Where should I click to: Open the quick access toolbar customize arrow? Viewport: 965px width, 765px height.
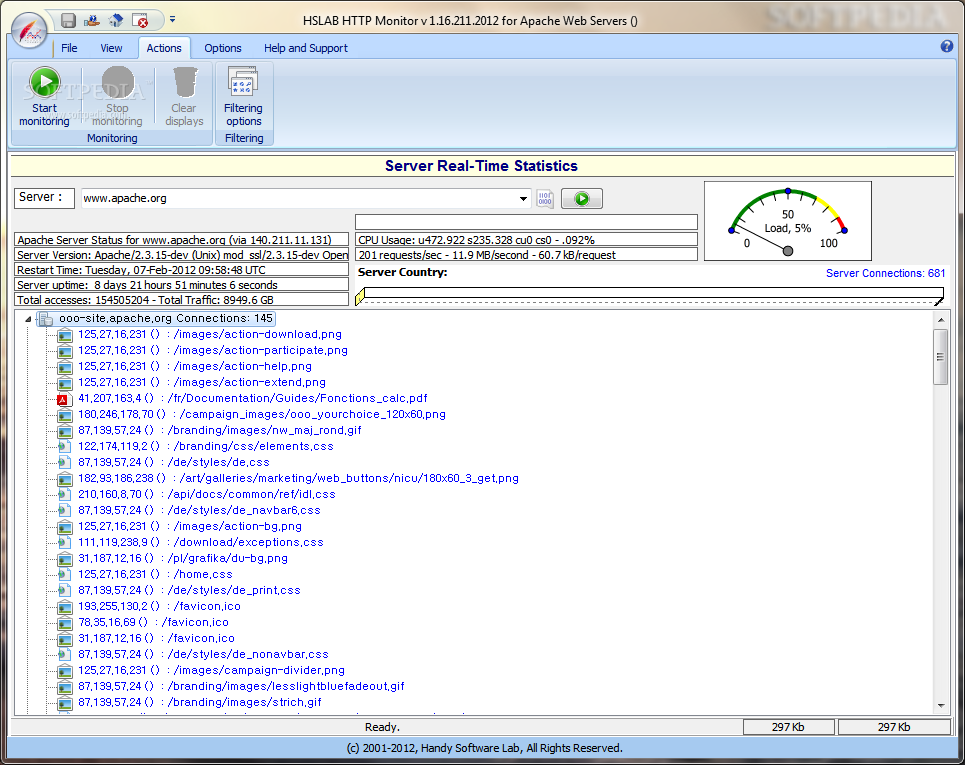172,20
